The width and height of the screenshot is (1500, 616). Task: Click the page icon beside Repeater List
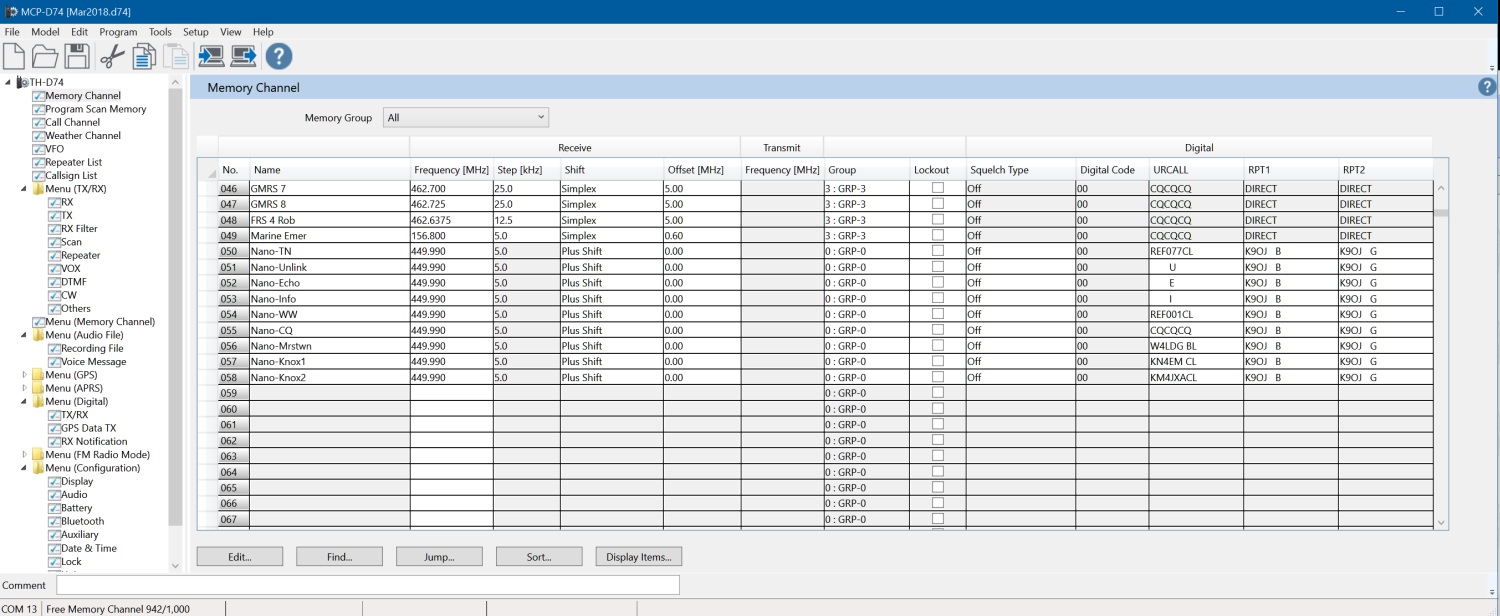[38, 162]
